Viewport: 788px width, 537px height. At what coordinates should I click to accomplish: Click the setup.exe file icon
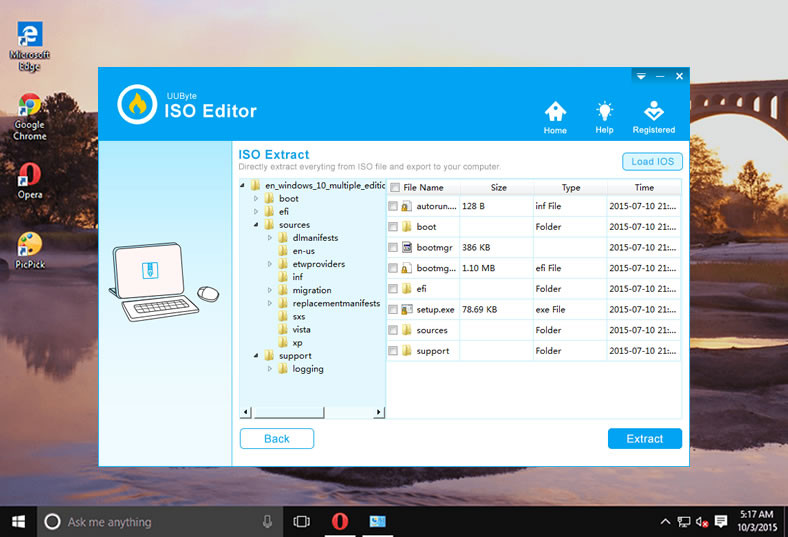tap(407, 309)
